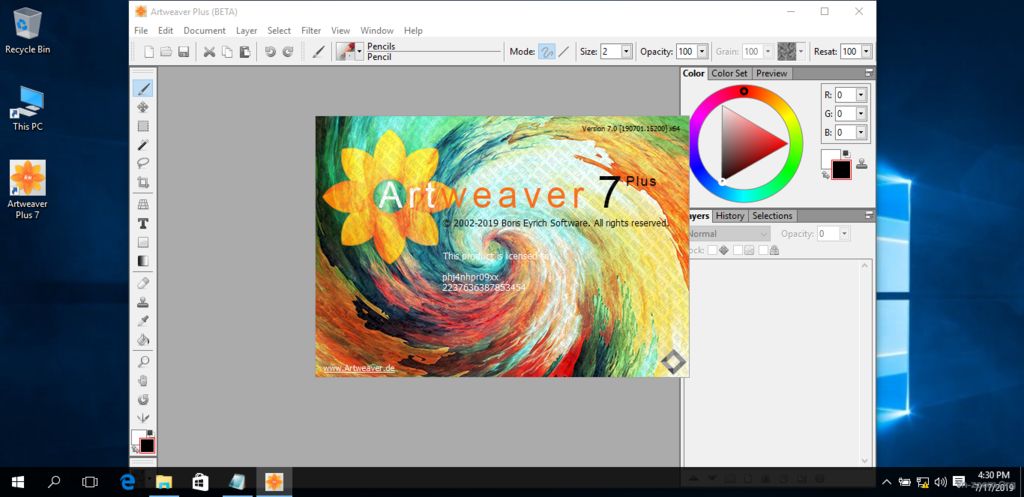The image size is (1024, 497).
Task: Switch to the Preview tab
Action: [x=772, y=73]
